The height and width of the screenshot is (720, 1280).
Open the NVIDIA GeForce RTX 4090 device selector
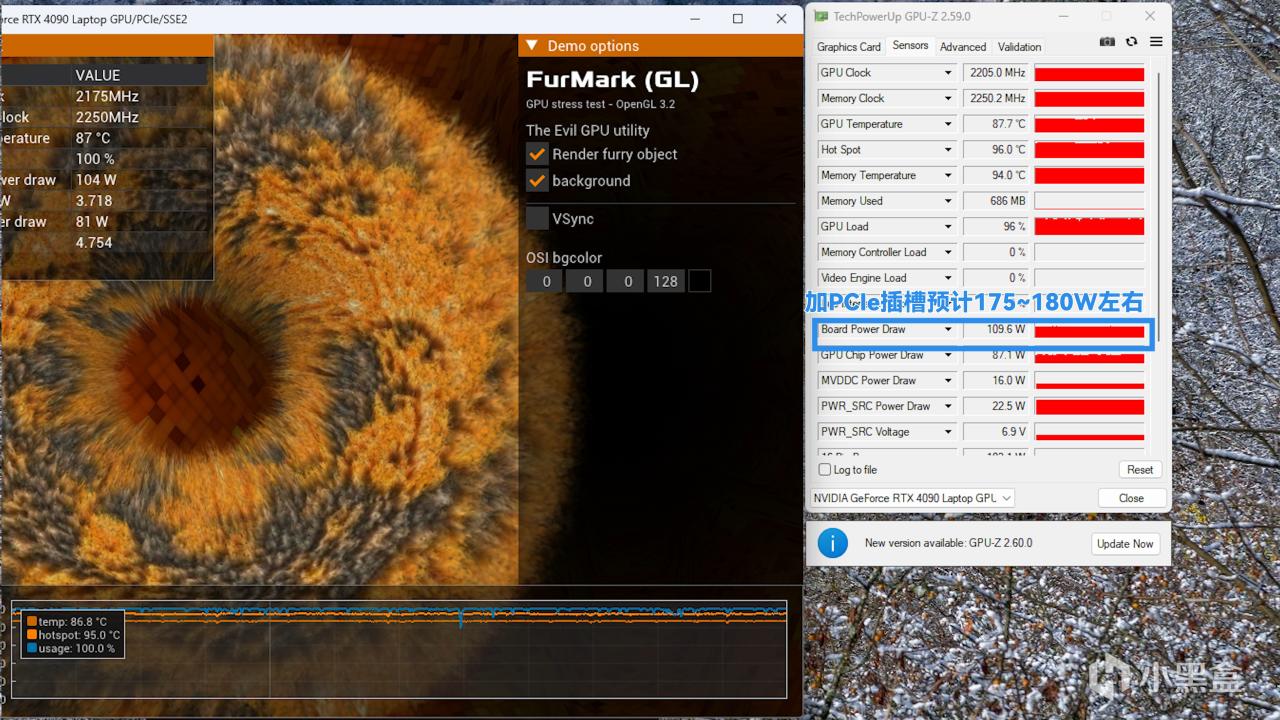tap(912, 498)
